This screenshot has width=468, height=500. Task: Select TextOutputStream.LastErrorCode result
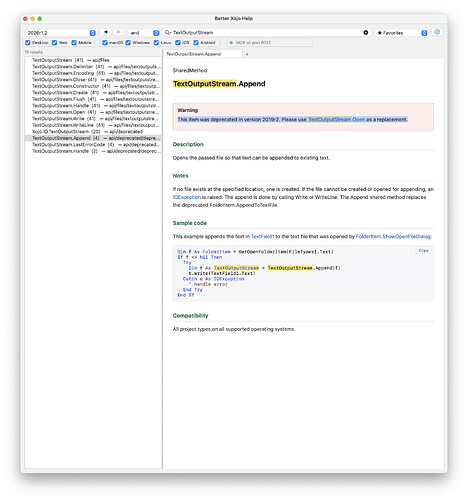tap(93, 145)
